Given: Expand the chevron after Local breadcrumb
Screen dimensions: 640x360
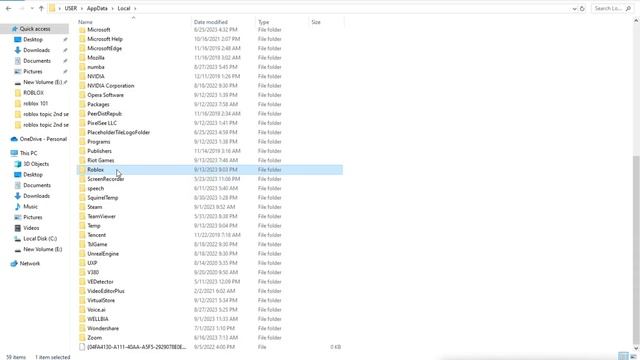Looking at the screenshot, I should (135, 8).
